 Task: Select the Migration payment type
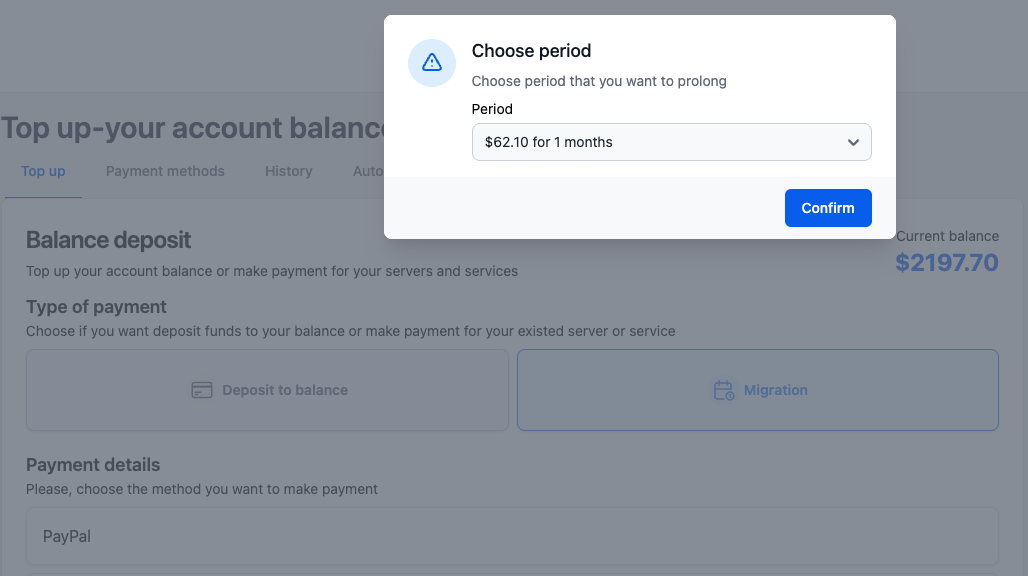[758, 390]
